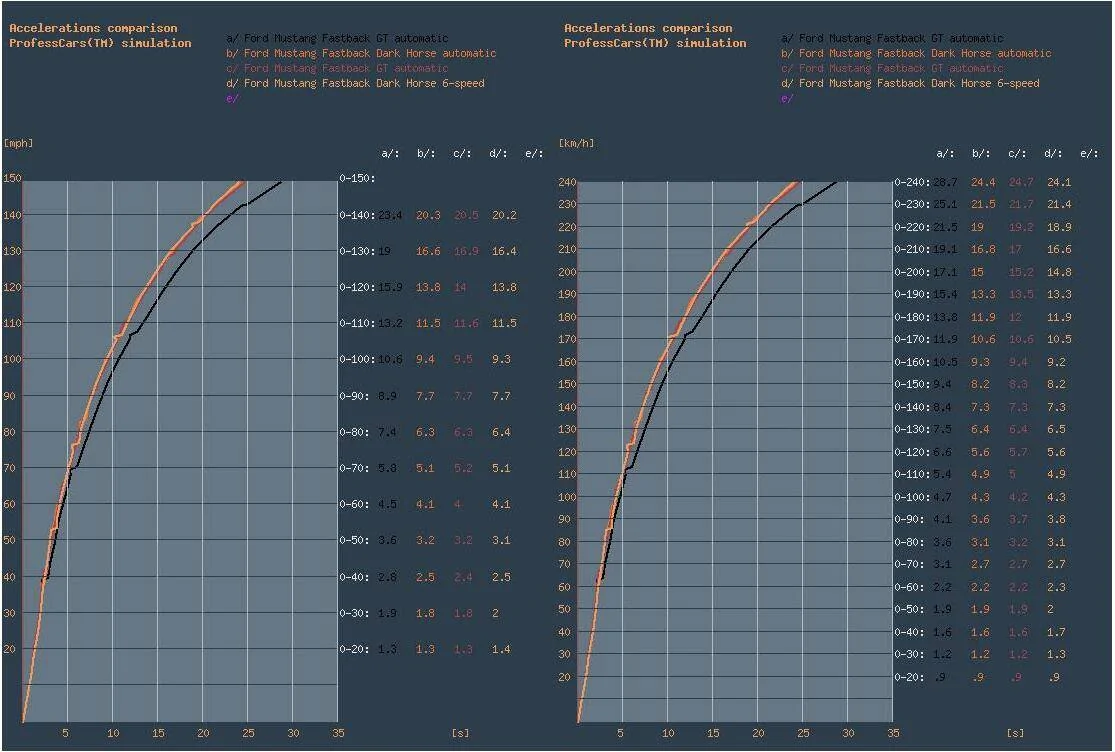1115x752 pixels.
Task: Click value 13.2 in mph 0-110 row
Action: [x=390, y=323]
